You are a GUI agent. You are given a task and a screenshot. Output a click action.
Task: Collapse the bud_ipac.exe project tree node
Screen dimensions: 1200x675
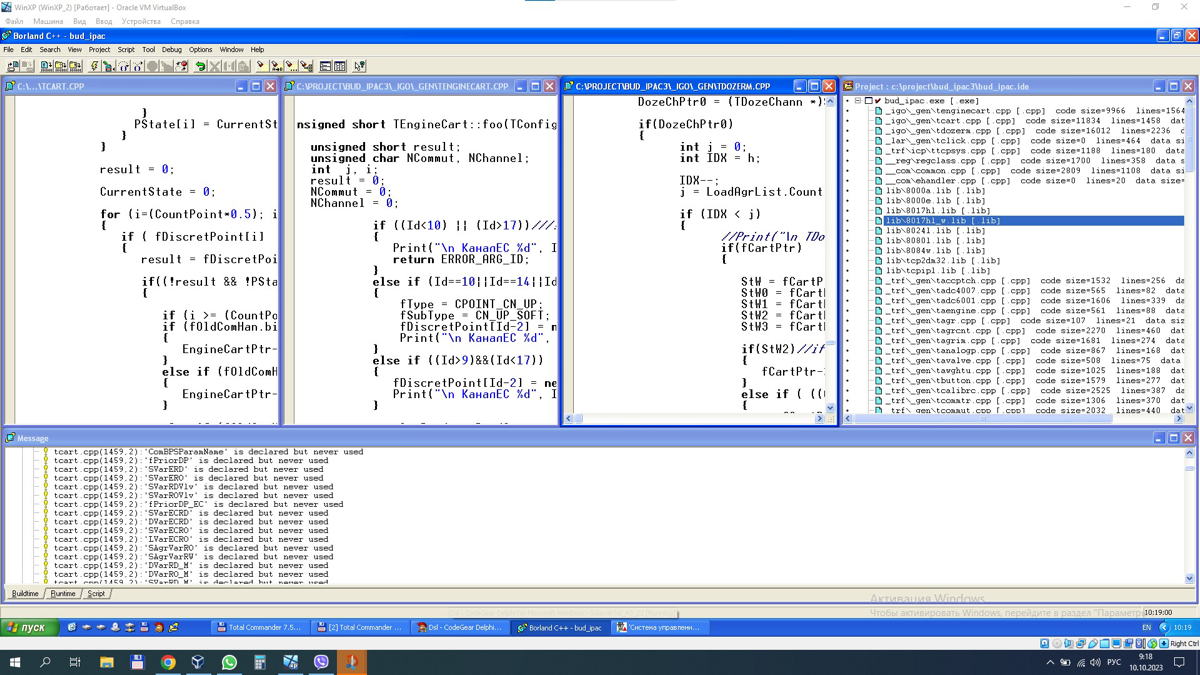(857, 101)
